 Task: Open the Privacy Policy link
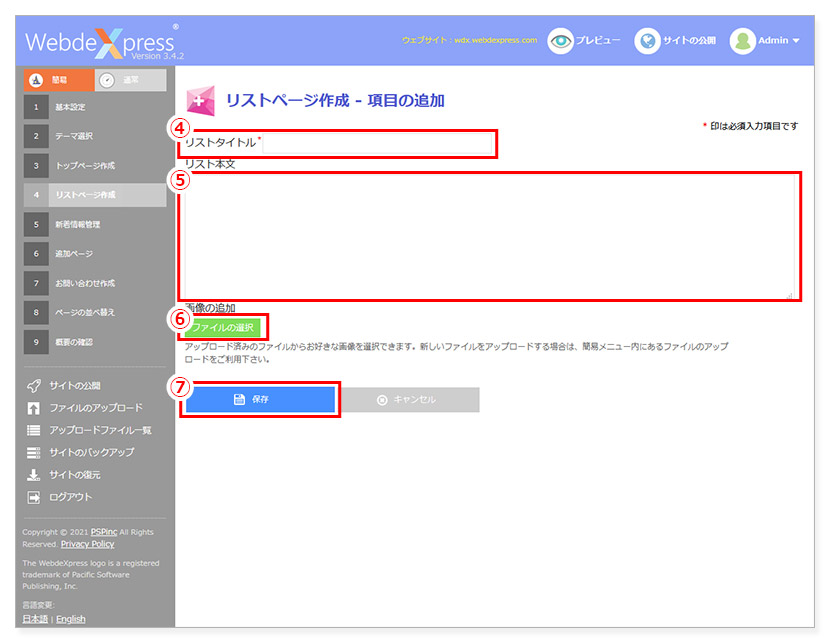87,544
